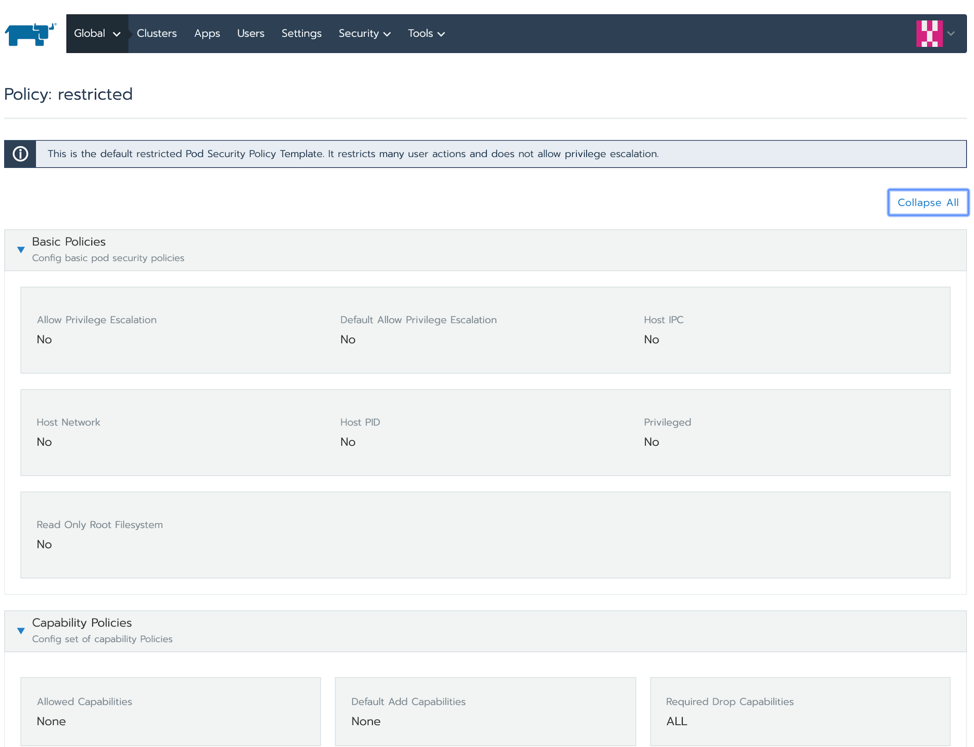
Task: Open the Security dropdown menu
Action: pos(364,34)
